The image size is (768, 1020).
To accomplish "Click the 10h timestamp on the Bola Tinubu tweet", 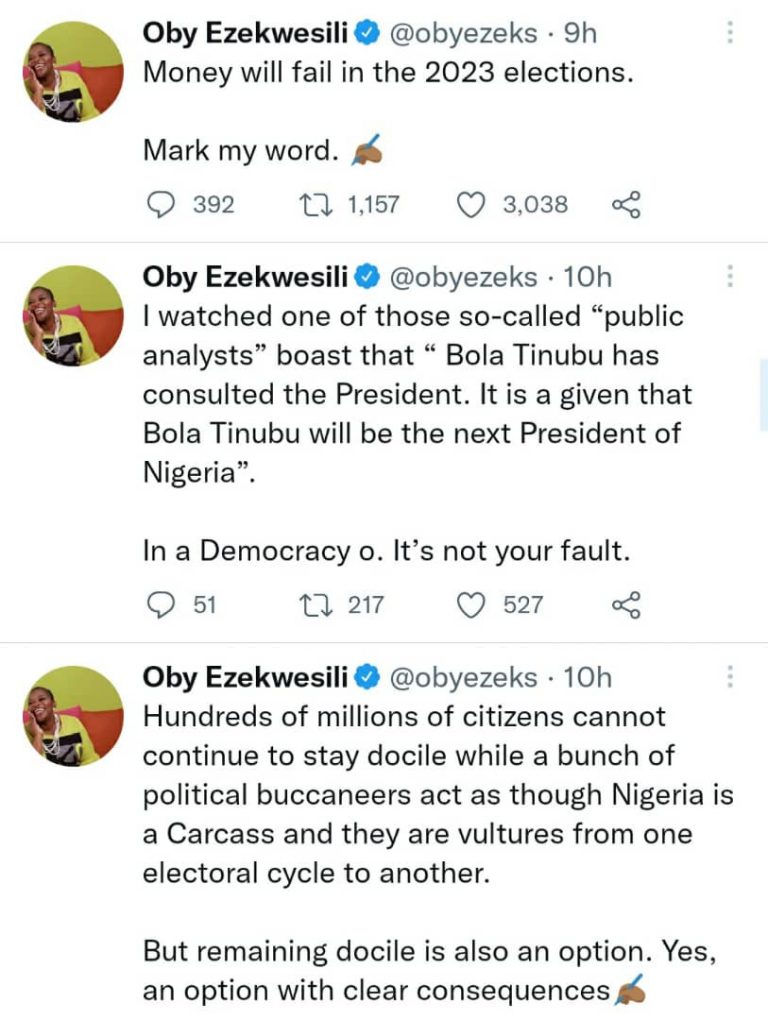I will coord(590,276).
